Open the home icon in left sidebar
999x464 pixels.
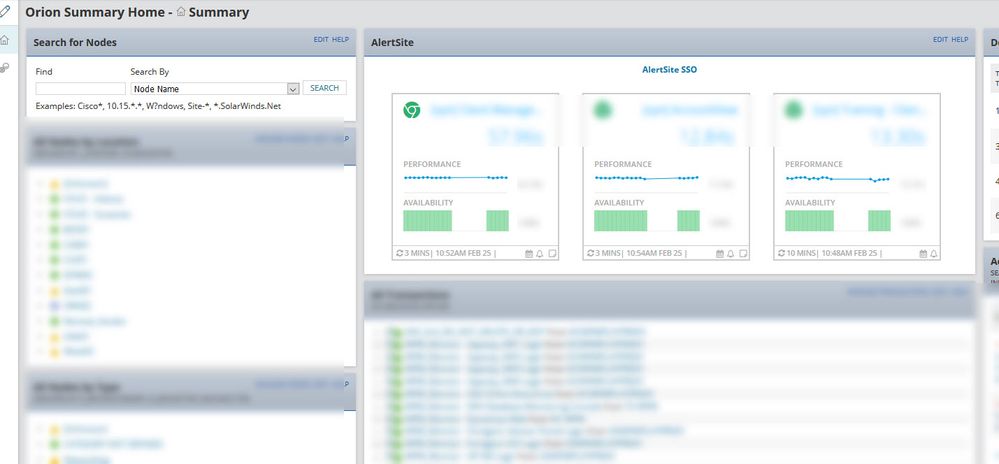pyautogui.click(x=5, y=41)
